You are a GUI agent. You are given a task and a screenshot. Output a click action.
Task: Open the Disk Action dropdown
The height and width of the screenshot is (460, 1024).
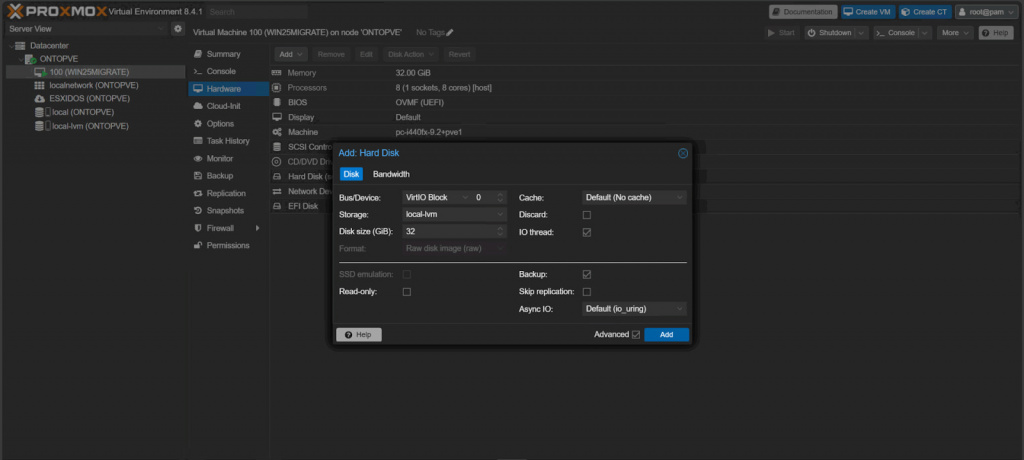[x=410, y=54]
